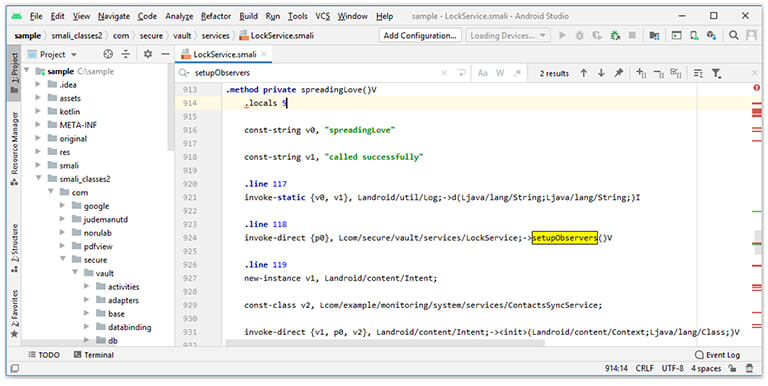Image resolution: width=768 pixels, height=386 pixels.
Task: Open the Loading Devices dropdown
Action: (507, 35)
